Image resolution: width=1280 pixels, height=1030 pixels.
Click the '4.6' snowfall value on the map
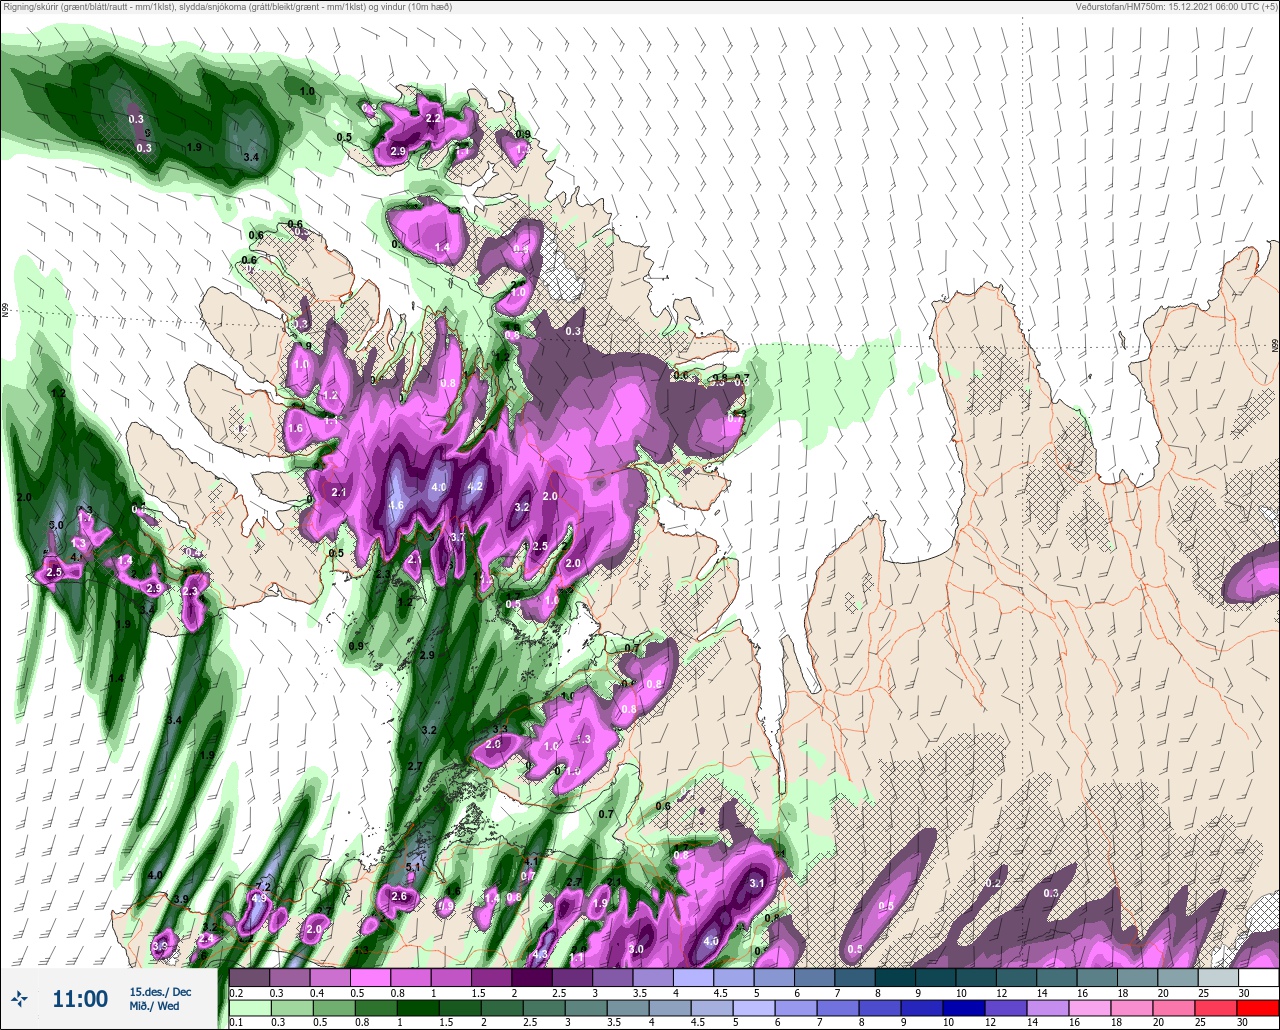click(396, 506)
